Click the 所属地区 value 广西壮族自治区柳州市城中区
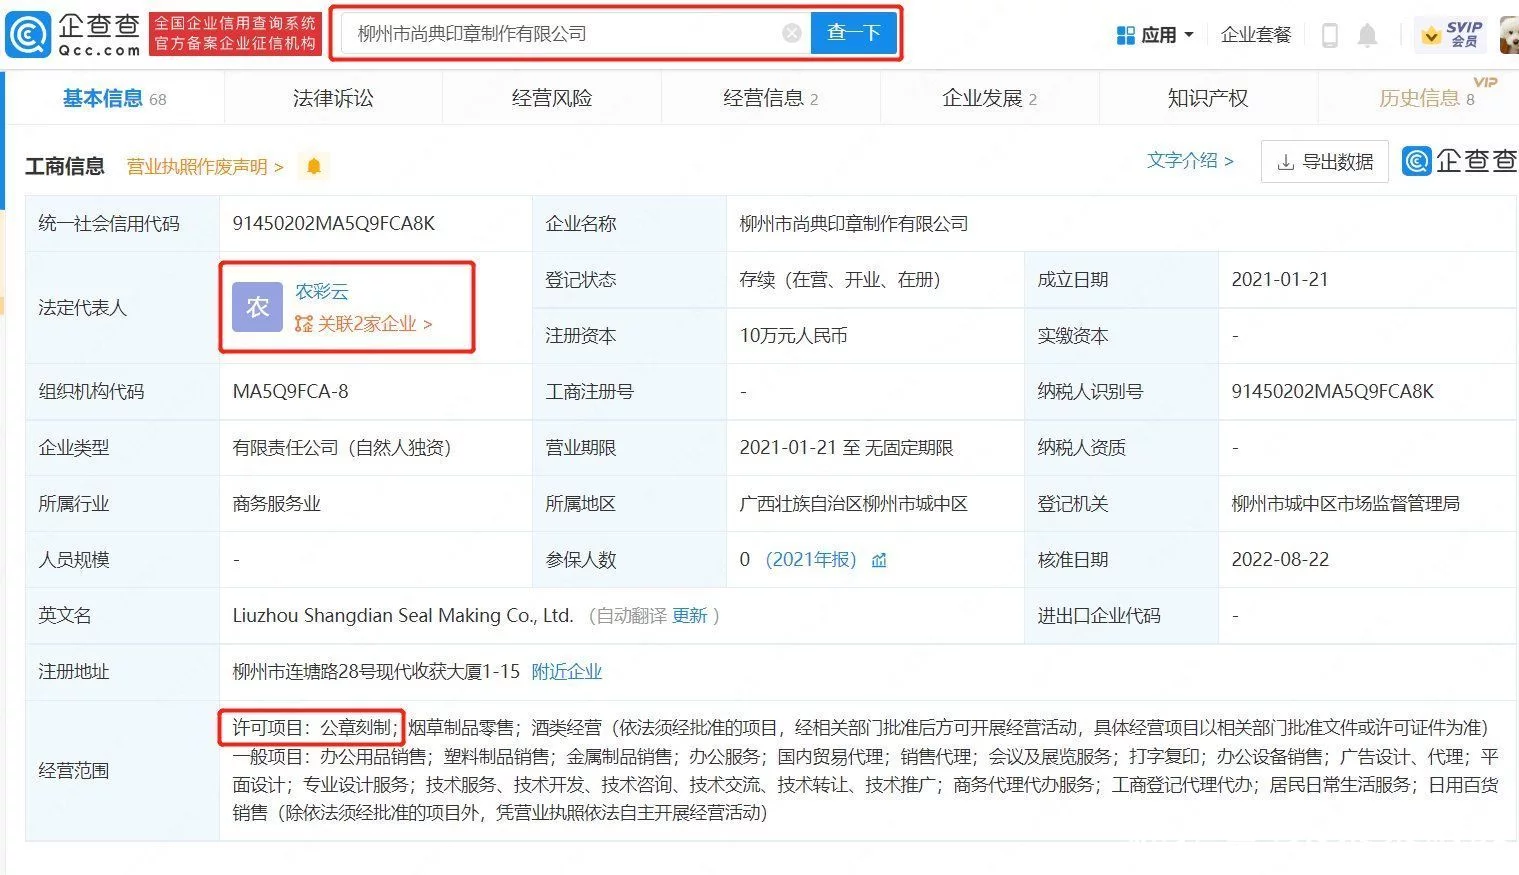The image size is (1519, 875). point(854,504)
